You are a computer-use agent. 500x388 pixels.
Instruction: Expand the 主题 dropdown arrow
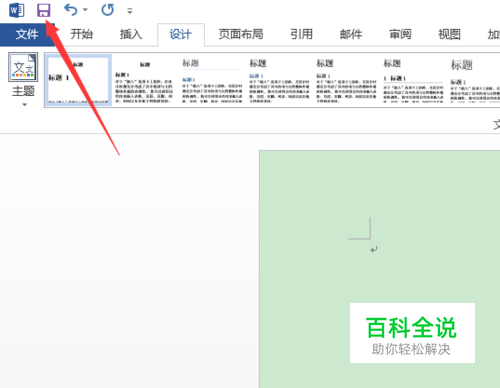tap(24, 105)
